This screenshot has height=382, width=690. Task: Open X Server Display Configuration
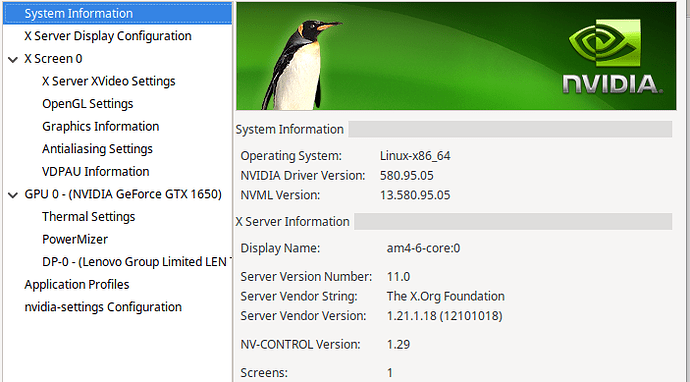(108, 36)
